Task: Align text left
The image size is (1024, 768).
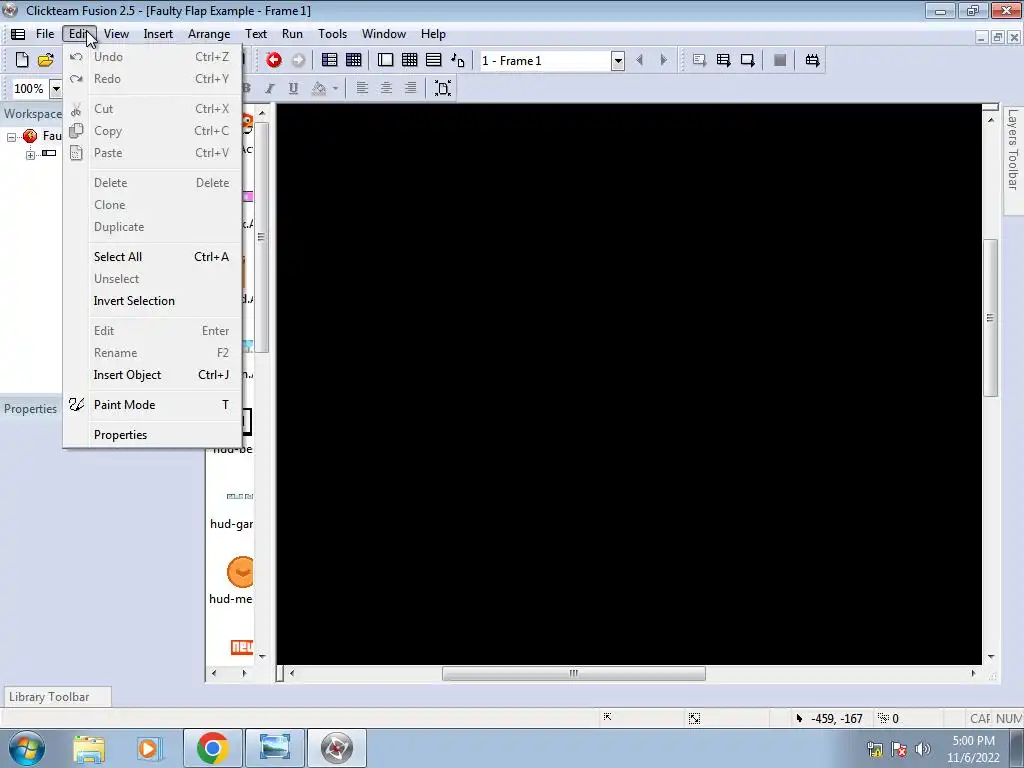Action: click(x=362, y=88)
